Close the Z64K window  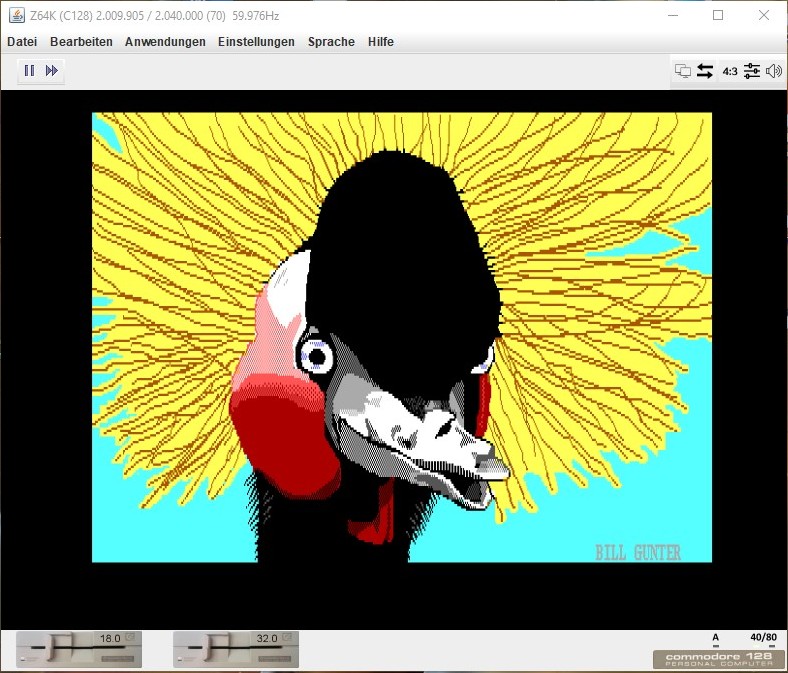pyautogui.click(x=764, y=15)
